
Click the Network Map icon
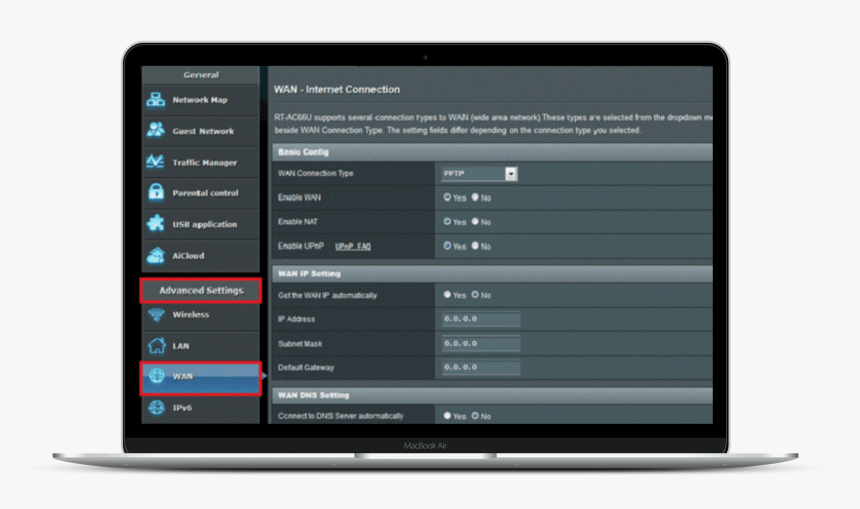coord(156,100)
